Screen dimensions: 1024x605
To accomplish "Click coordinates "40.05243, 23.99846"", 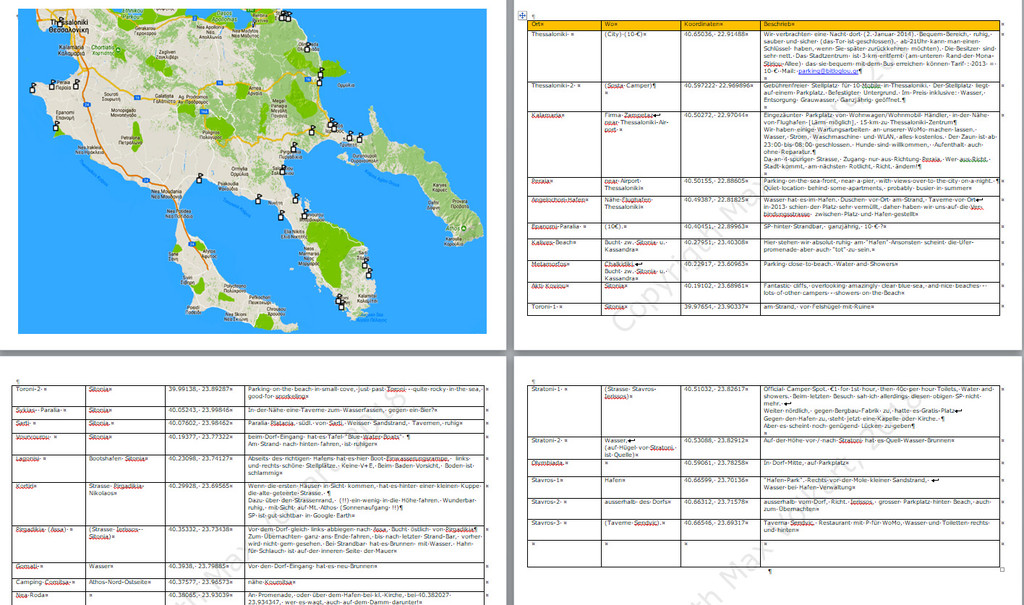I will 200,410.
